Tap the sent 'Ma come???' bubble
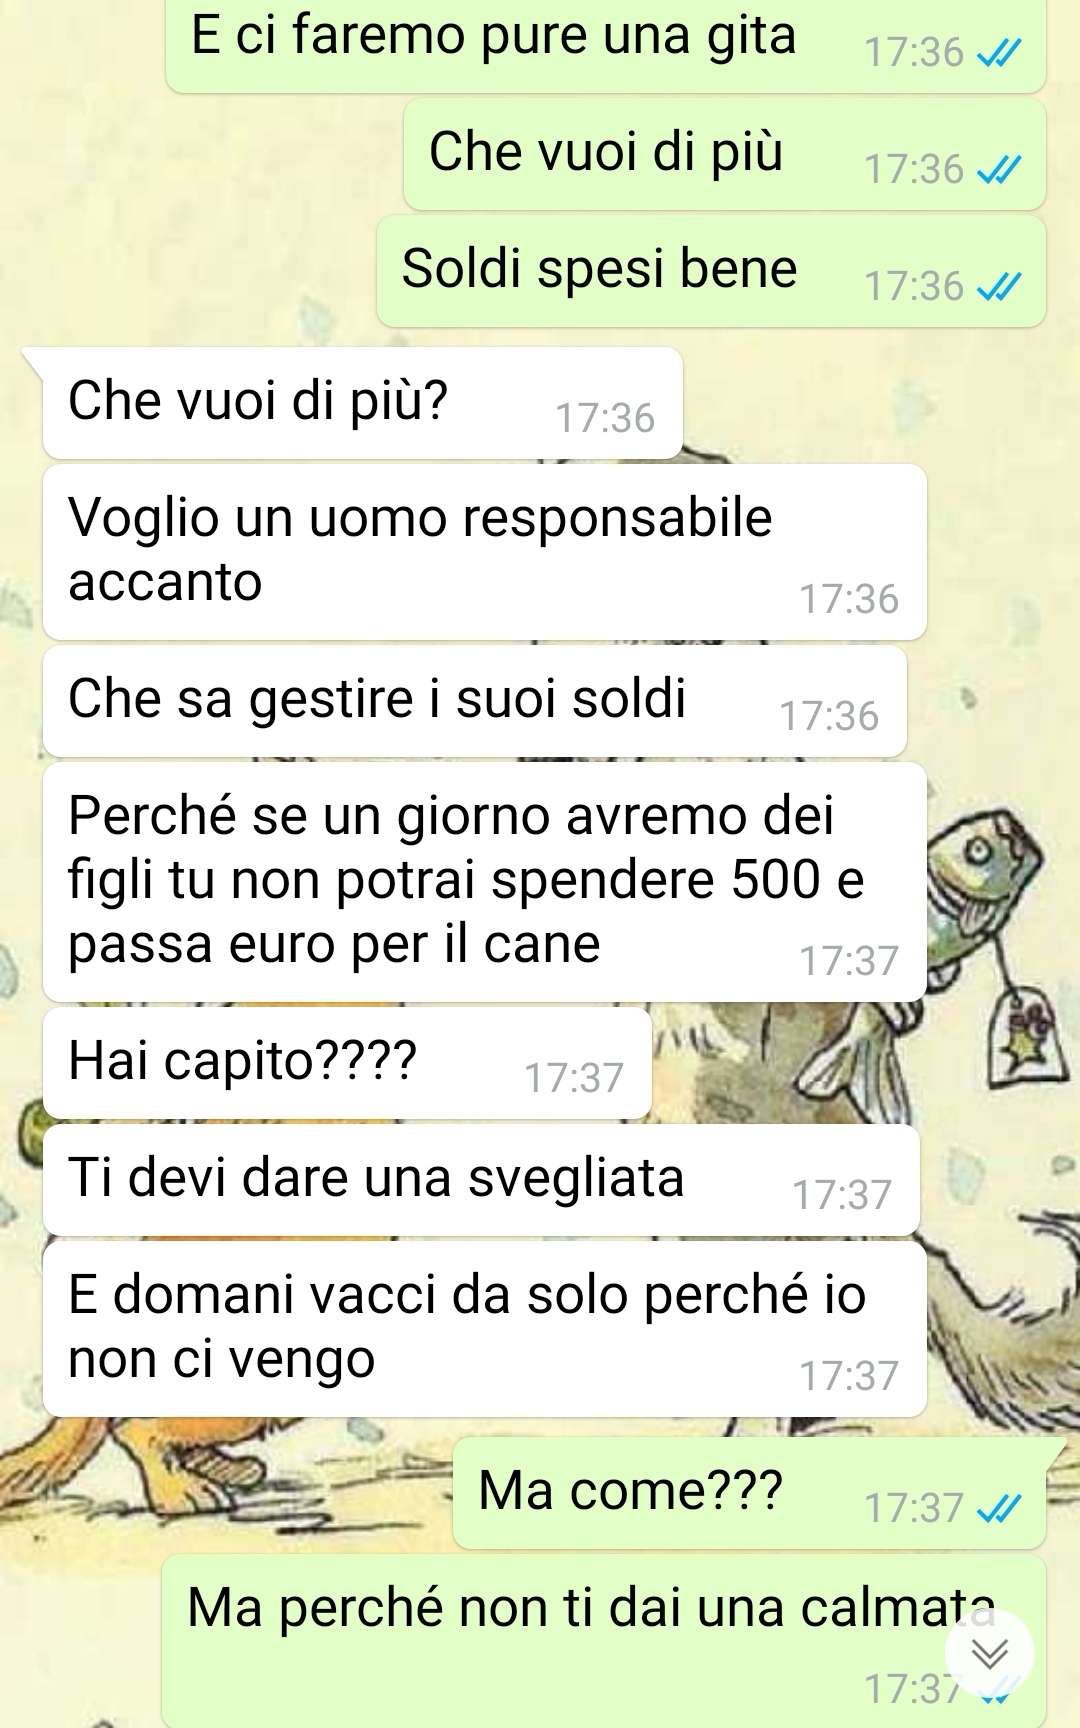This screenshot has width=1080, height=1728. [749, 1493]
